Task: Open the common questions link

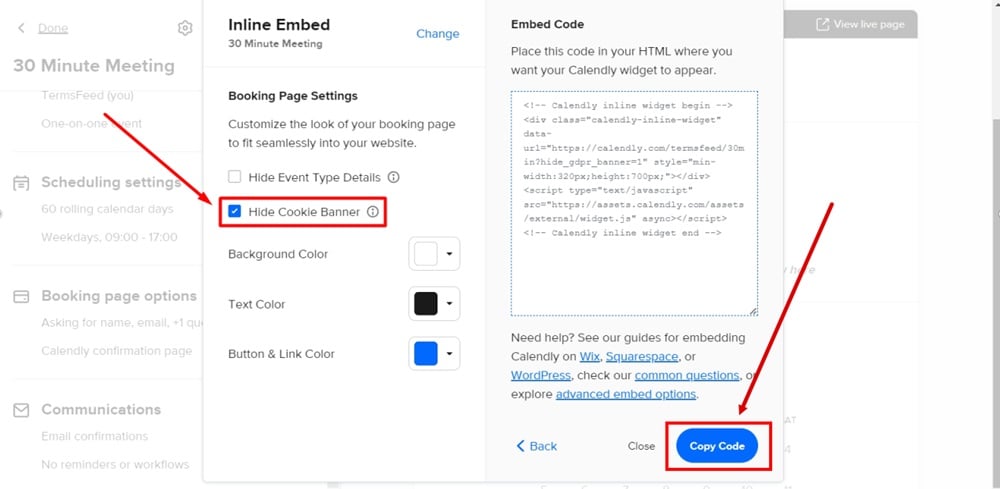Action: 687,375
